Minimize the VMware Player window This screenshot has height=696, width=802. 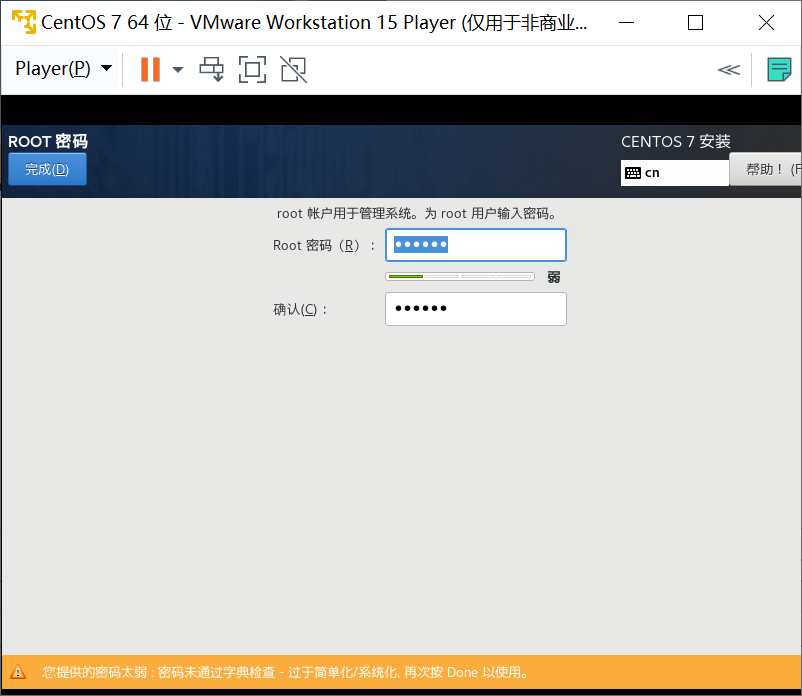point(626,23)
